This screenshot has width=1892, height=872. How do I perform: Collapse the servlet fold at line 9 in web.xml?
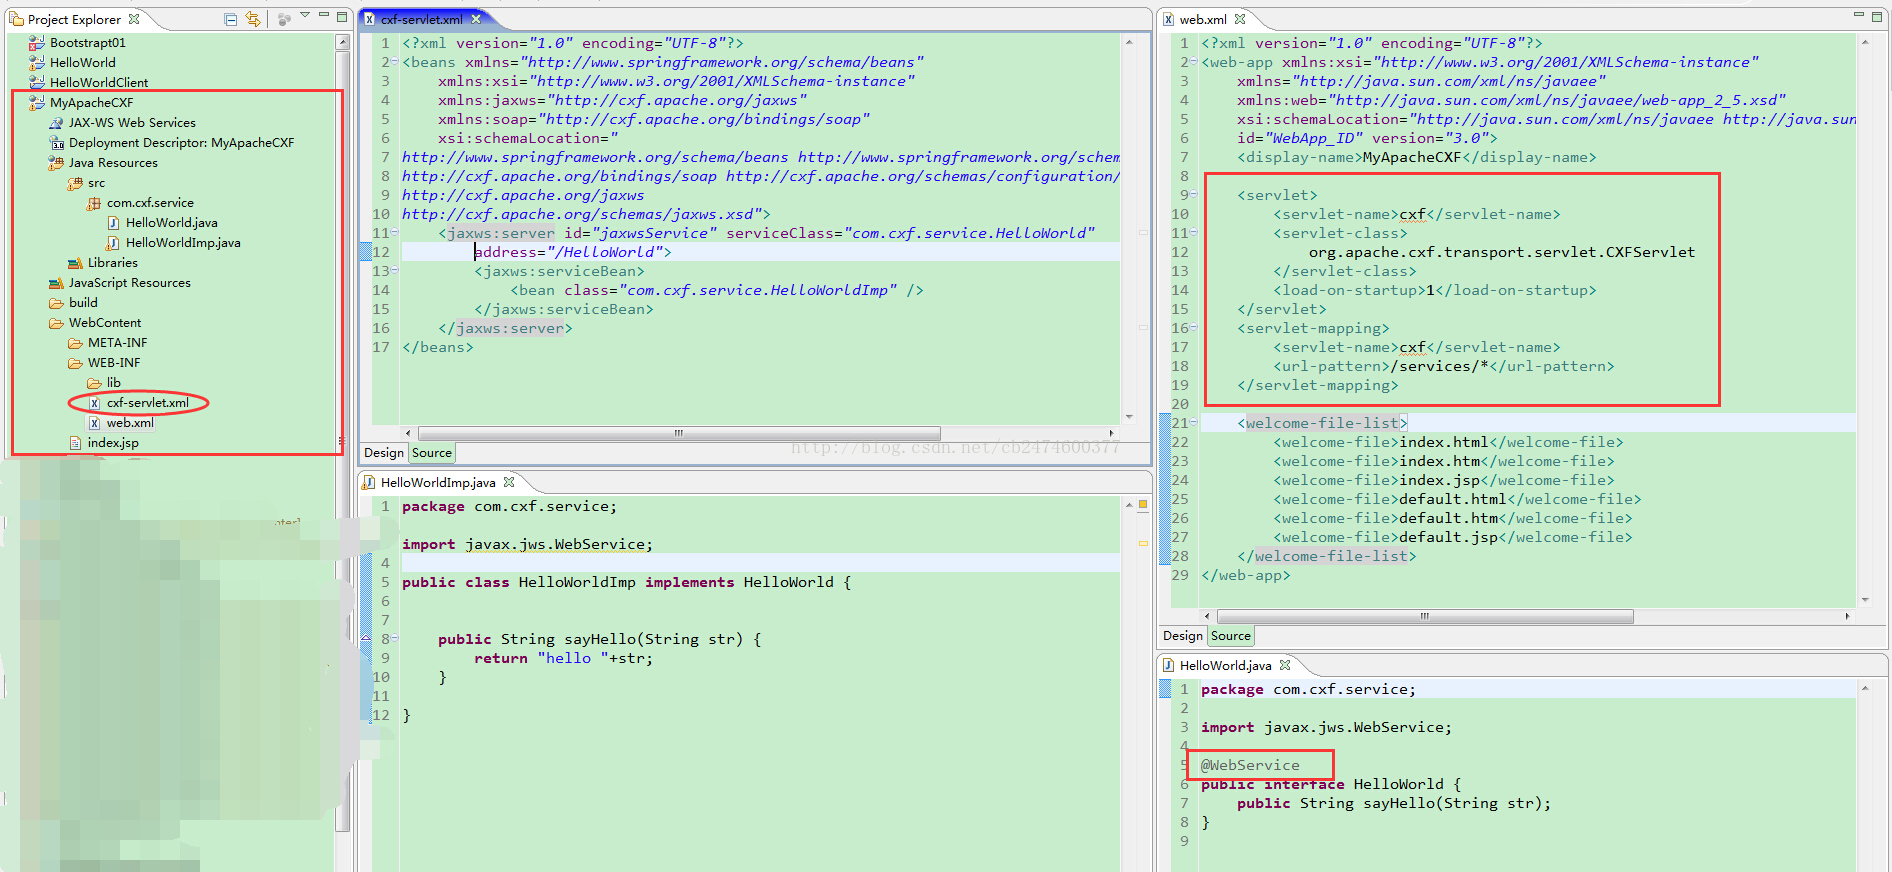click(x=1193, y=195)
